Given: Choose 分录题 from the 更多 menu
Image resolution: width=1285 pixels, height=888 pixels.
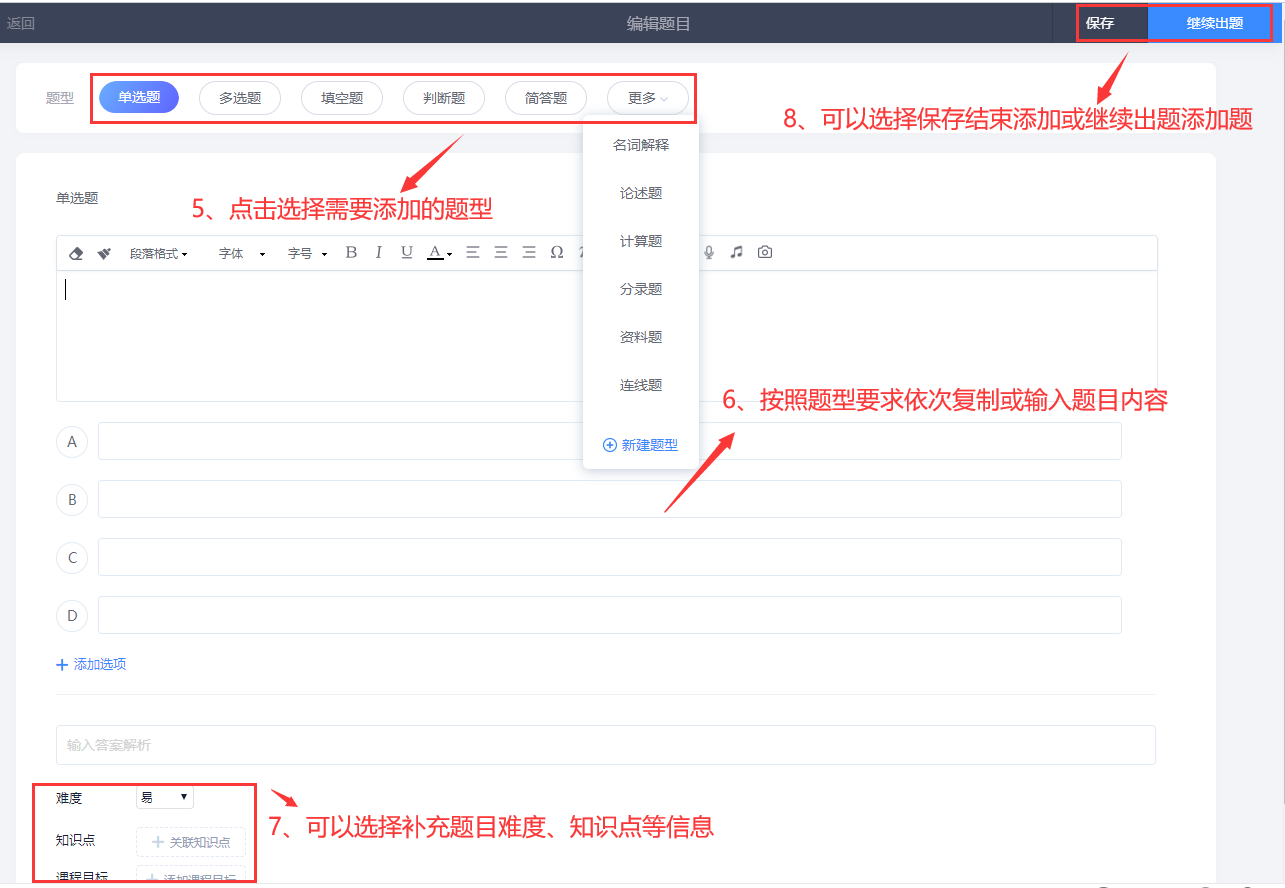Looking at the screenshot, I should pos(641,289).
